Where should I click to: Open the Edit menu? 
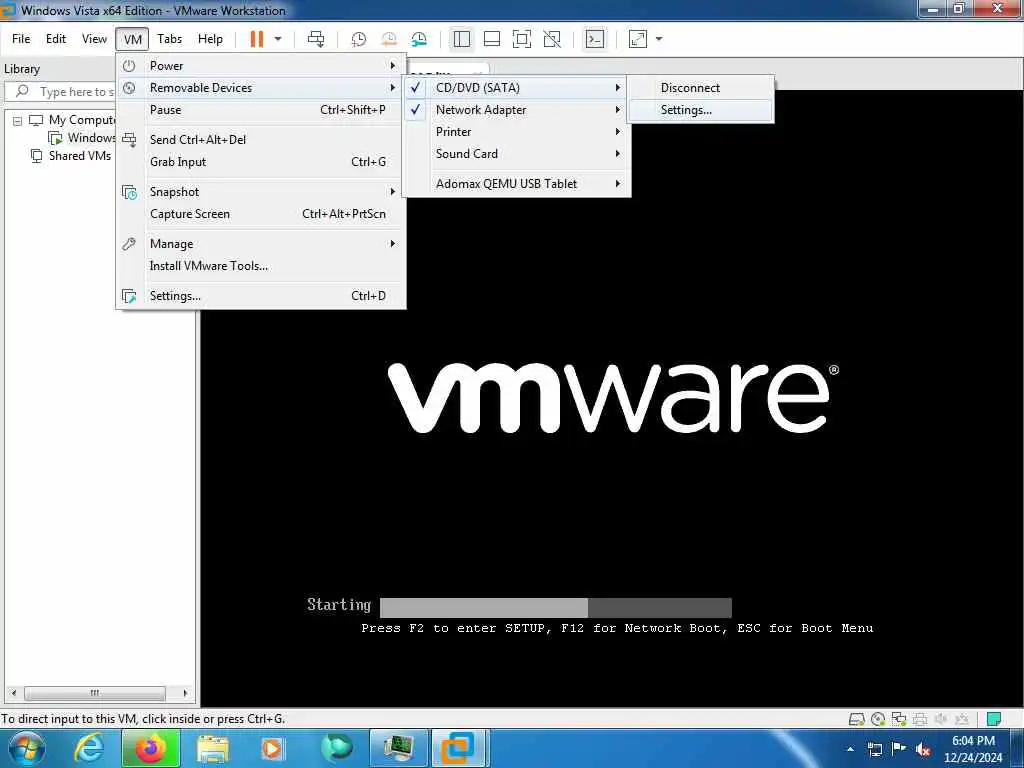pyautogui.click(x=56, y=39)
